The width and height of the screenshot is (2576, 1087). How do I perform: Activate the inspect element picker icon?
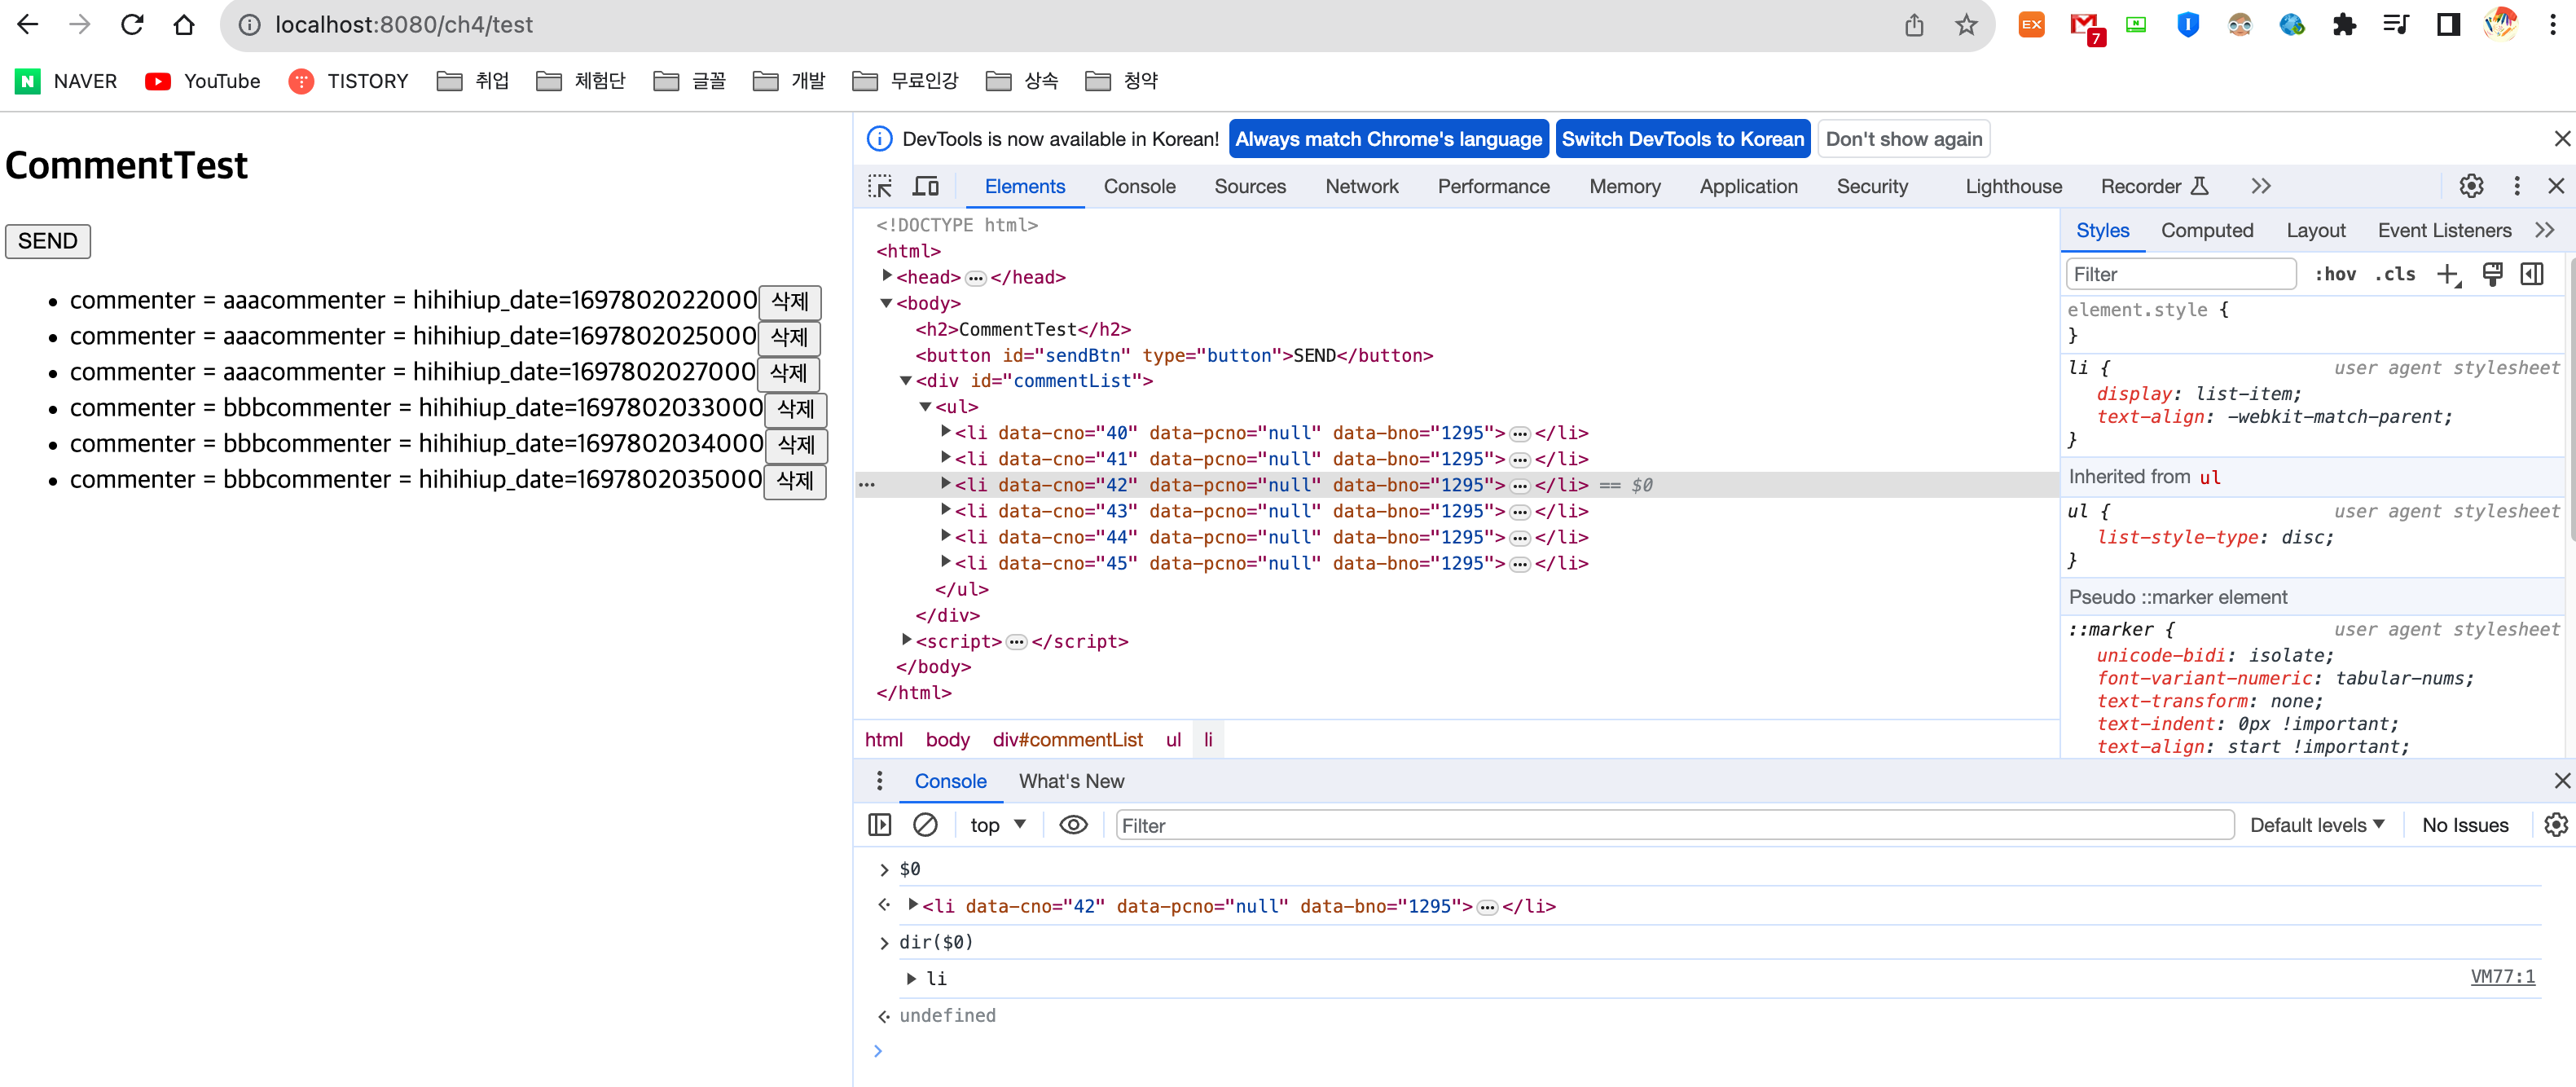(x=879, y=186)
